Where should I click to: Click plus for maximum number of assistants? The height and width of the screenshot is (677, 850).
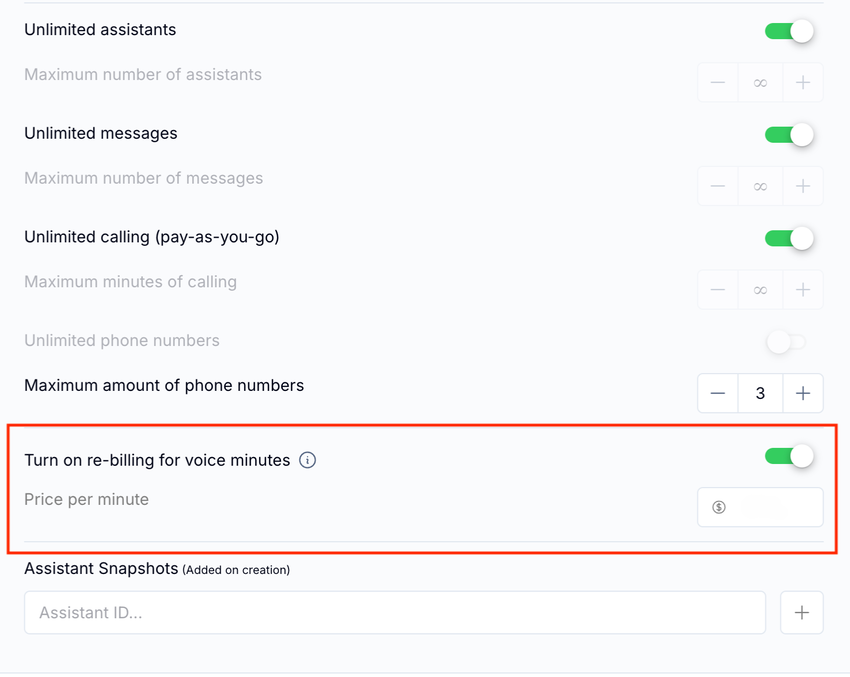803,83
